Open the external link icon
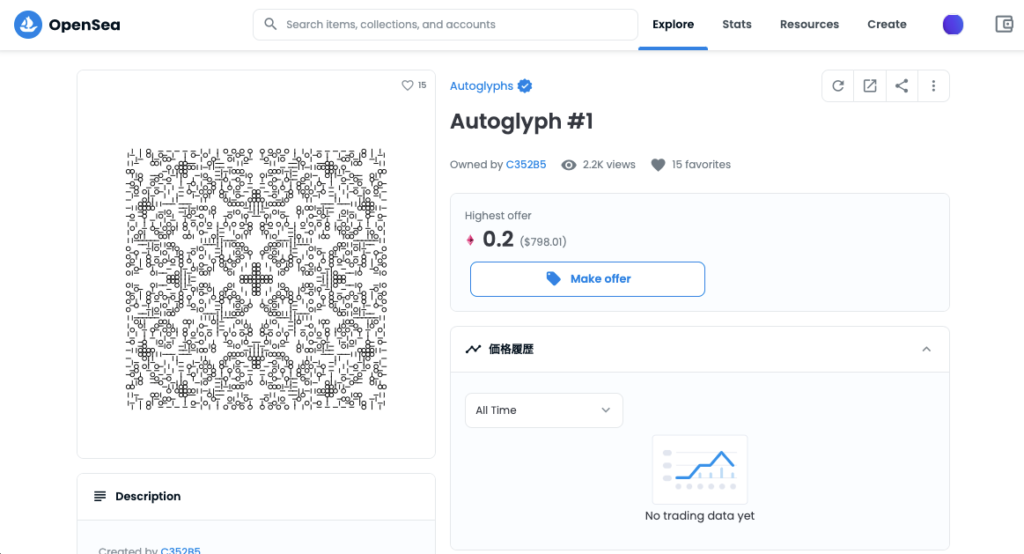This screenshot has width=1024, height=554. [x=870, y=86]
